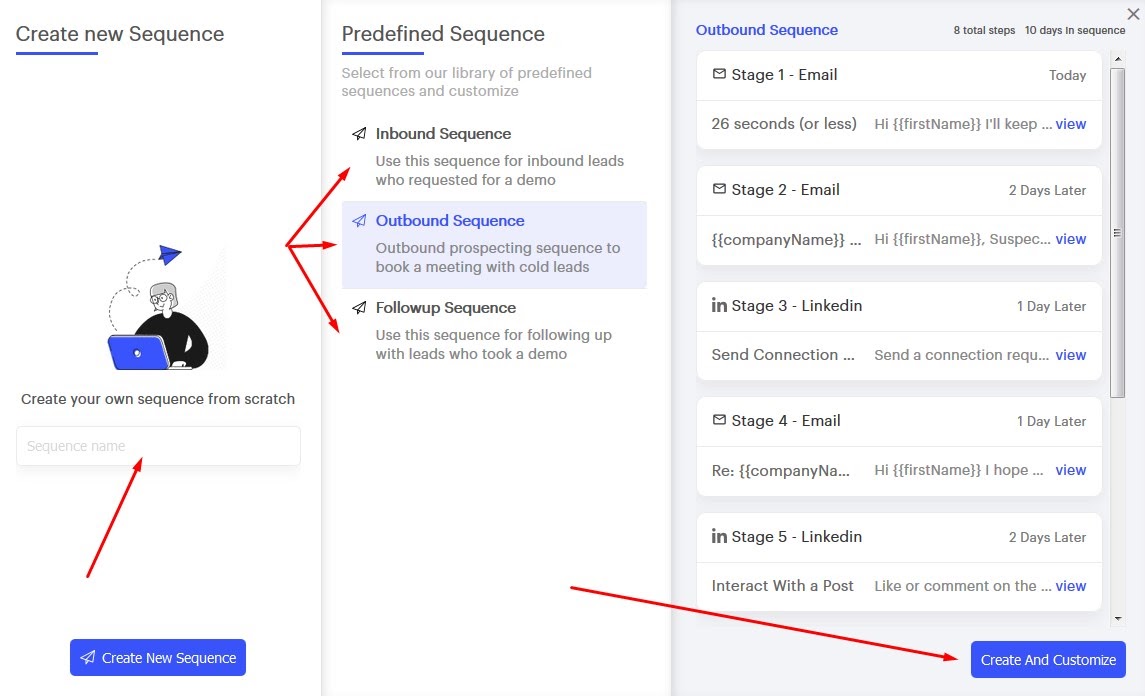
Task: Click the Inbound Sequence paper plane icon
Action: [359, 134]
